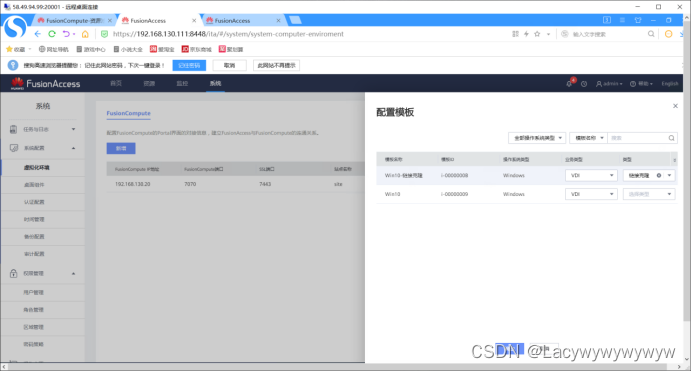Open the 全部操作系统类型 filter dropdown
The width and height of the screenshot is (691, 371).
[536, 138]
